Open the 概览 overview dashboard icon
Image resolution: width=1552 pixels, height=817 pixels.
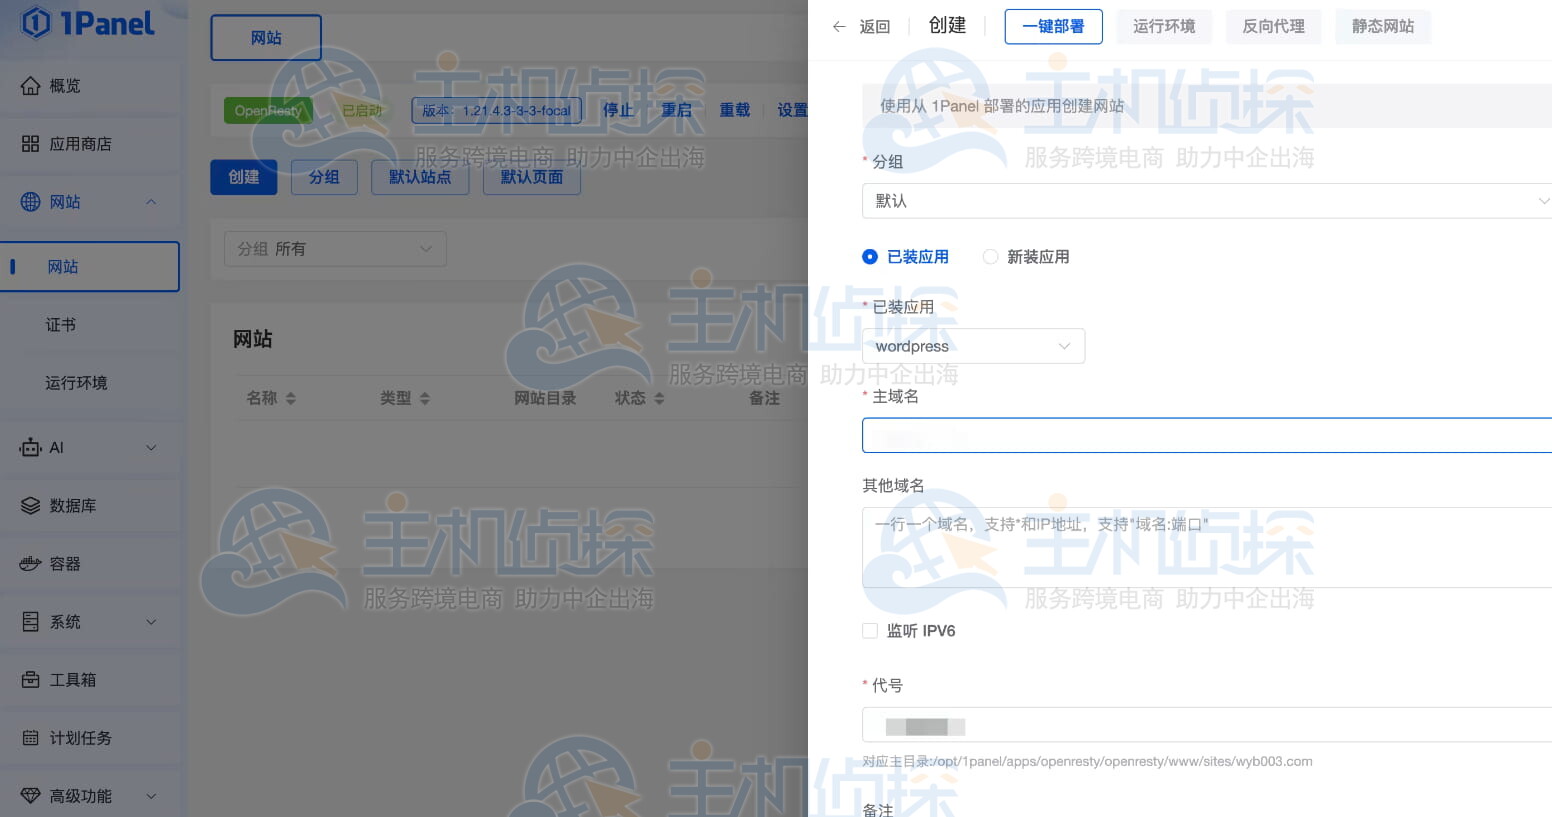[x=31, y=86]
